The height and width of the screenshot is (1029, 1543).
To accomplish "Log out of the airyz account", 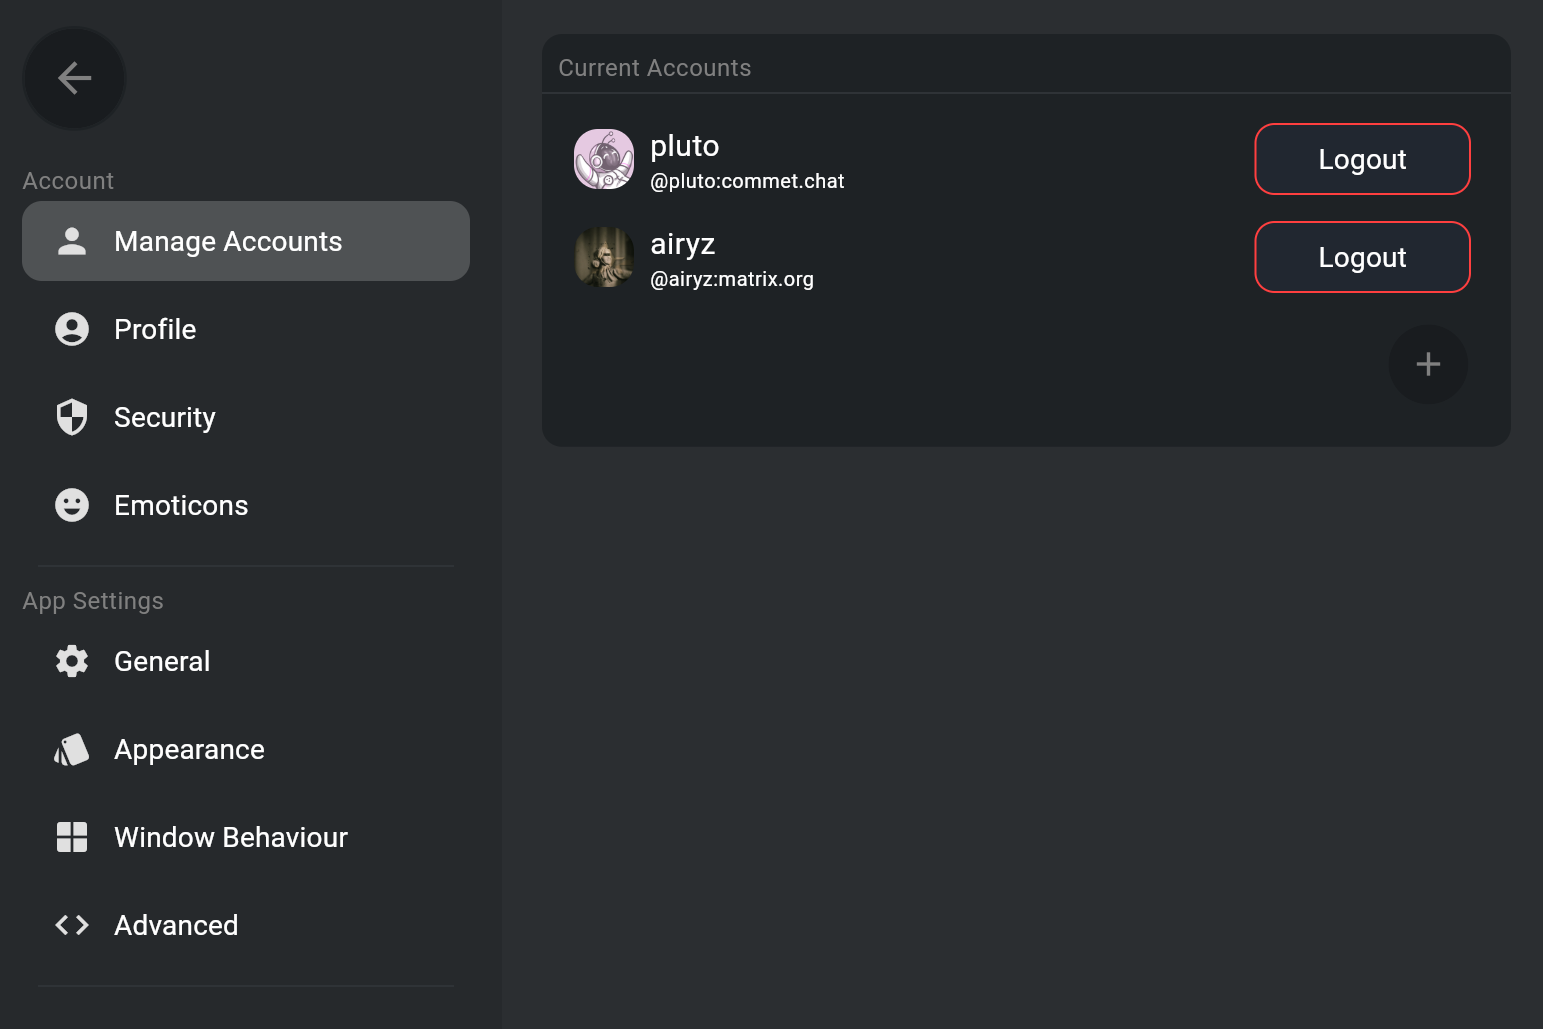I will 1362,257.
